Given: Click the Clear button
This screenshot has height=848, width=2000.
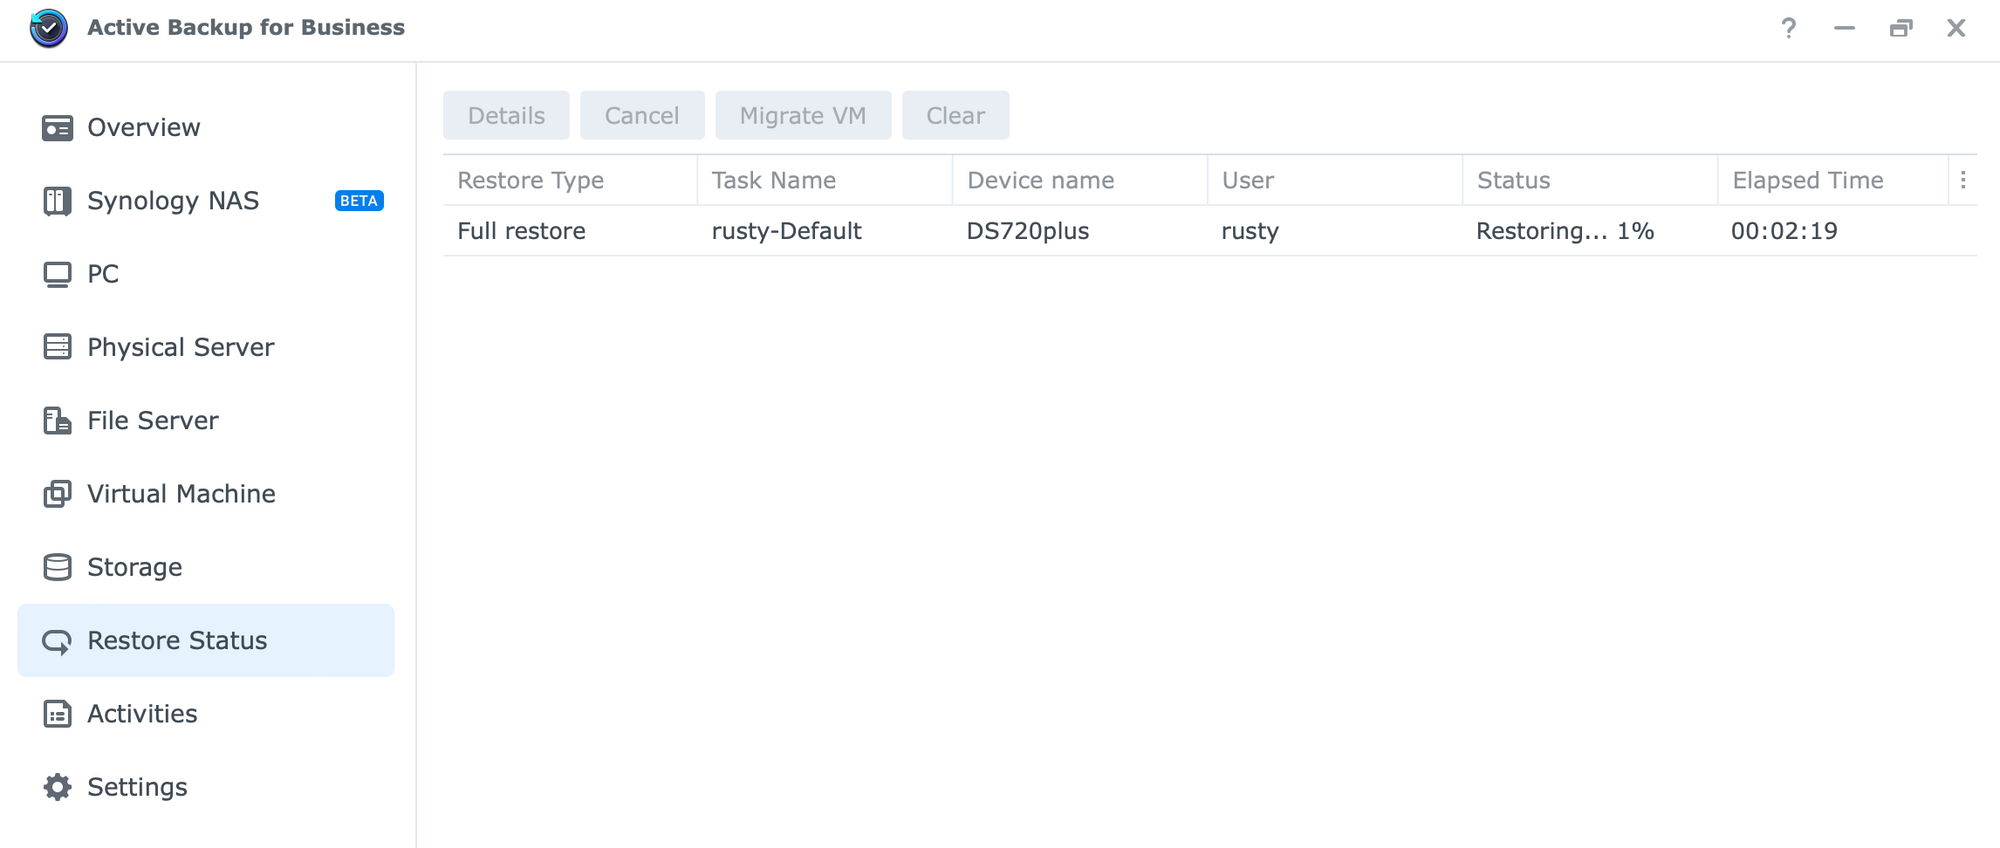Looking at the screenshot, I should coord(955,115).
